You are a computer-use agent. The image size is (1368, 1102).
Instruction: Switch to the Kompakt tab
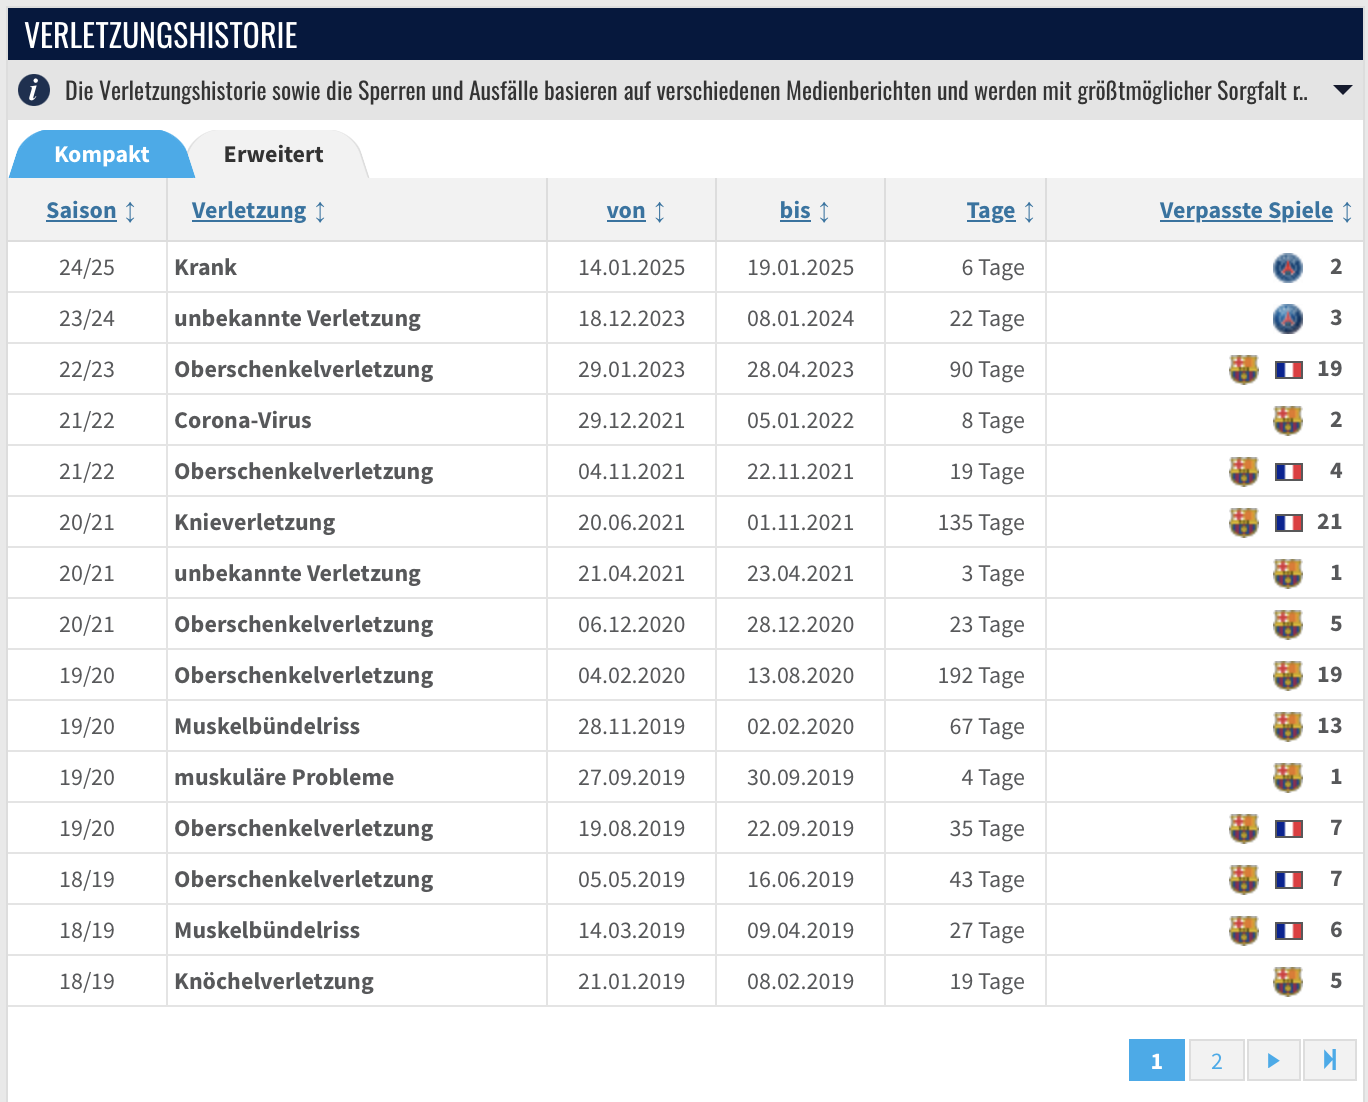pos(101,154)
